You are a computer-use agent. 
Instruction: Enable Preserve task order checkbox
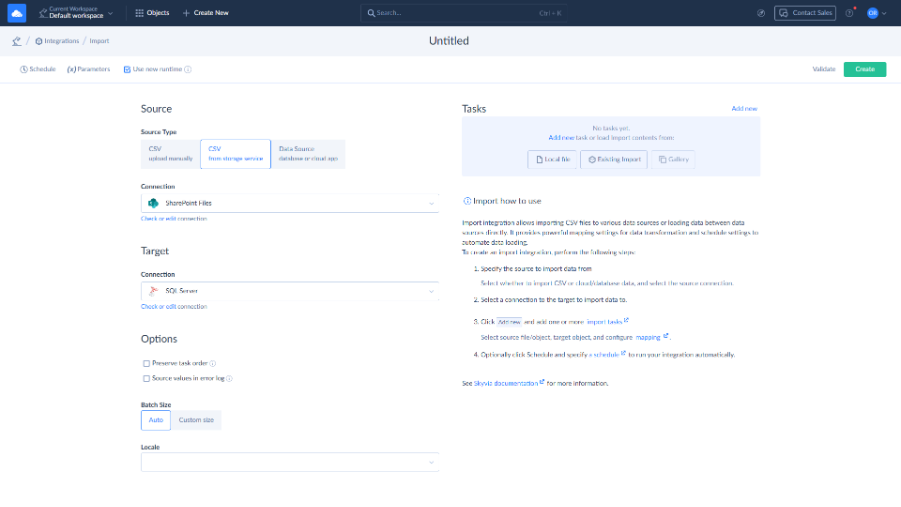coord(147,363)
